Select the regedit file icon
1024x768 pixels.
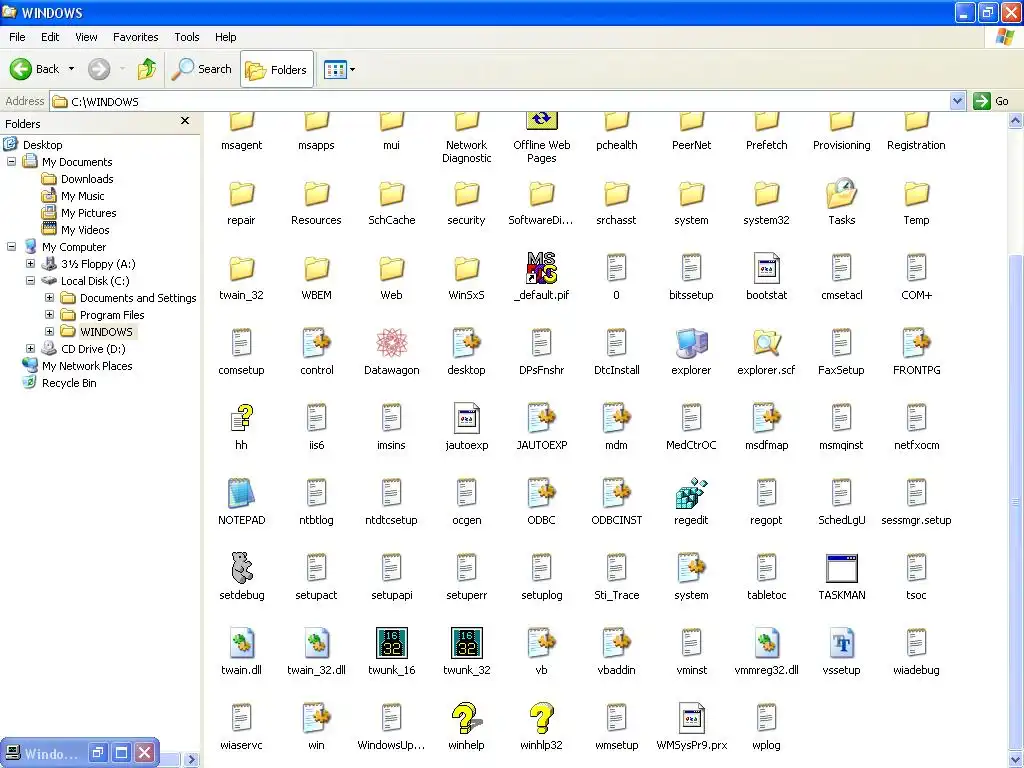pyautogui.click(x=691, y=493)
